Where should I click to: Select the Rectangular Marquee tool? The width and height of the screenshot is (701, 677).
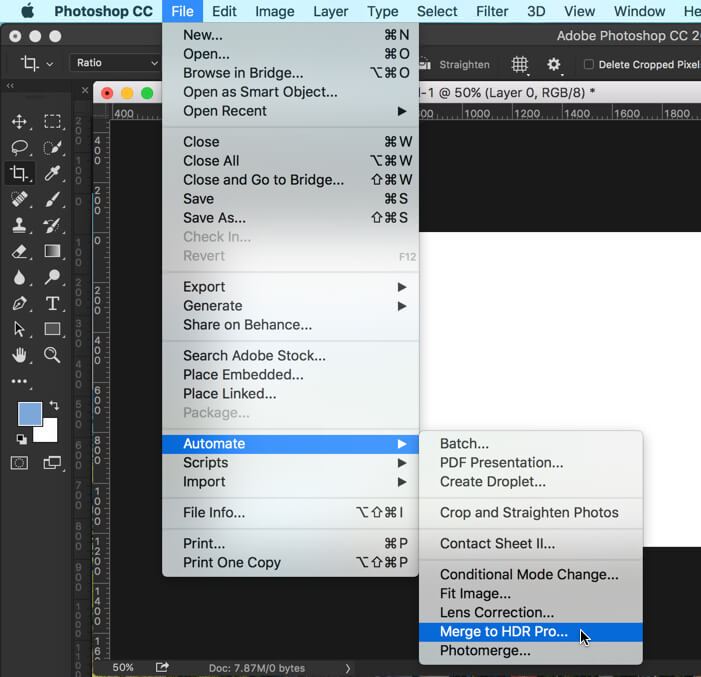tap(52, 122)
